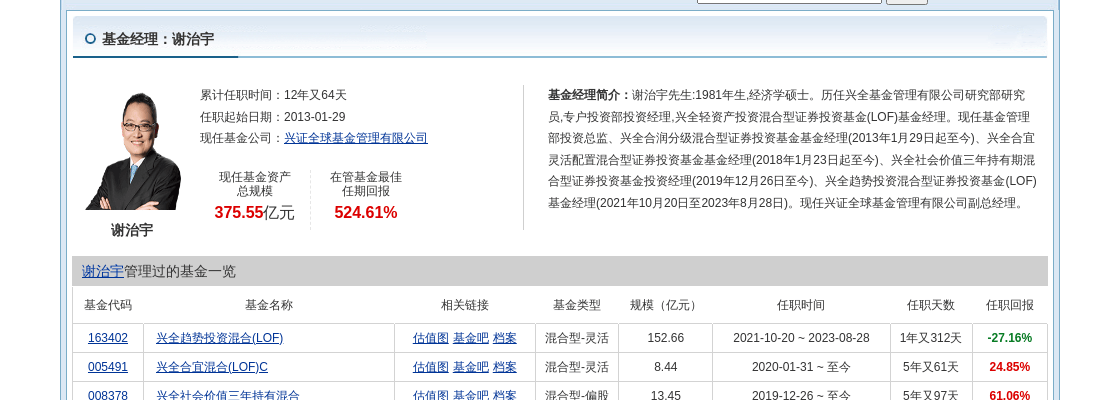Image resolution: width=1120 pixels, height=400 pixels.
Task: Click the 任职时间 column header
Action: pos(801,305)
